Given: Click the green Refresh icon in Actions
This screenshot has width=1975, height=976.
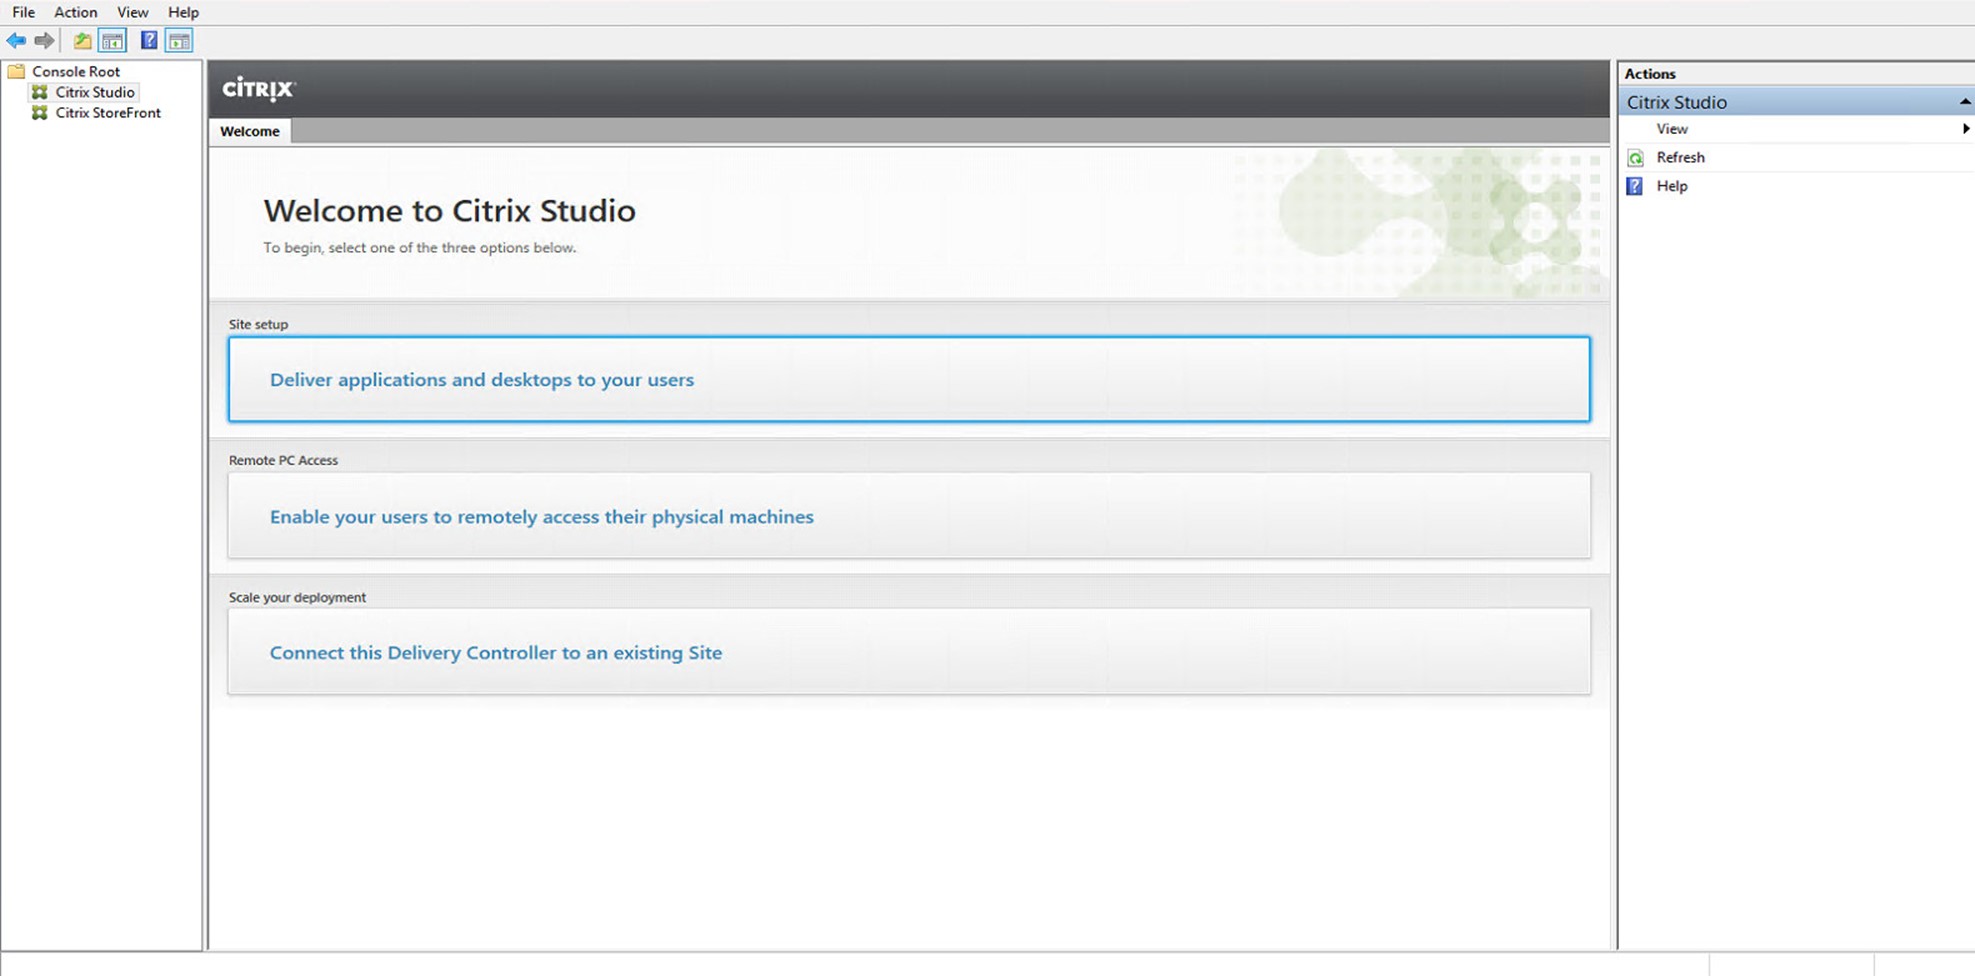Looking at the screenshot, I should click(x=1635, y=158).
